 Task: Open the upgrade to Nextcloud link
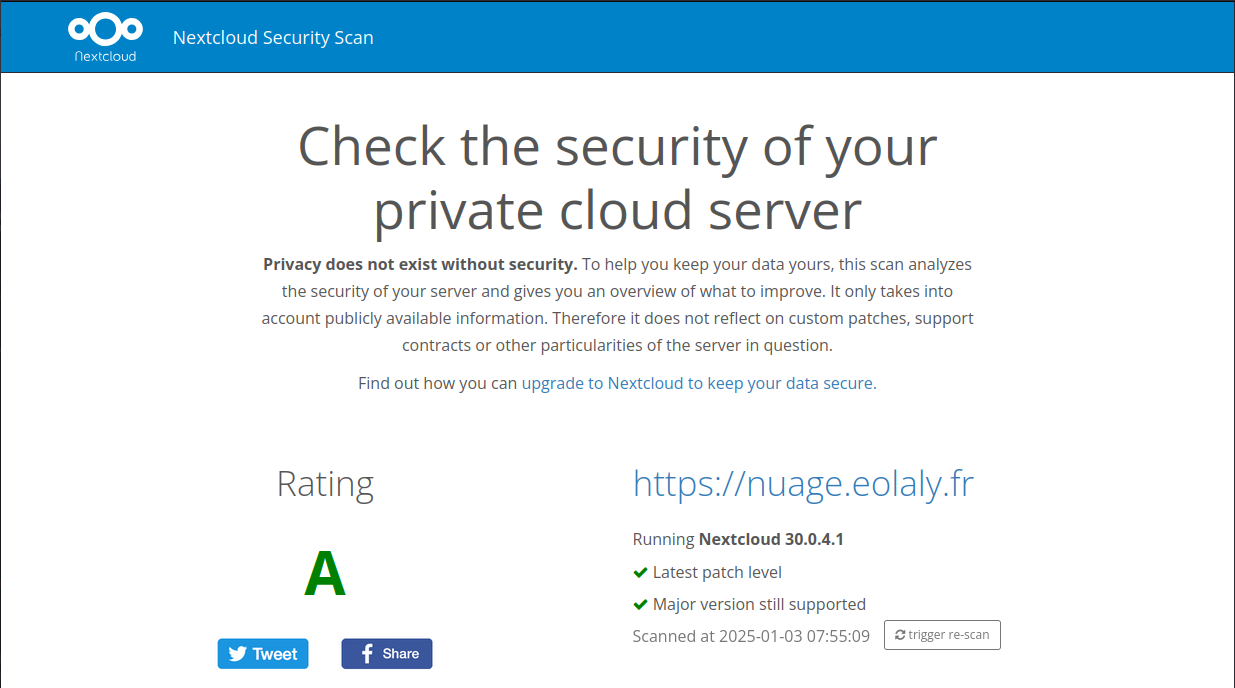pos(697,383)
